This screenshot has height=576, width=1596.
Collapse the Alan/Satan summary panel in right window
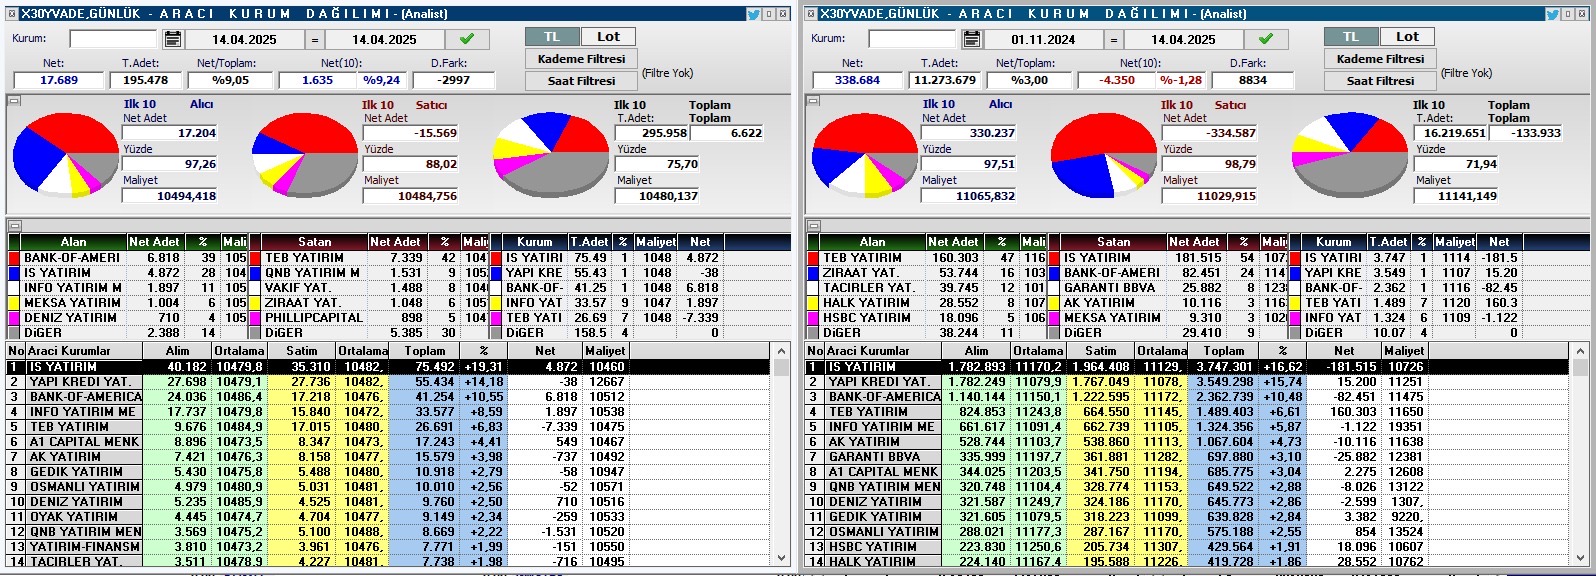[813, 225]
